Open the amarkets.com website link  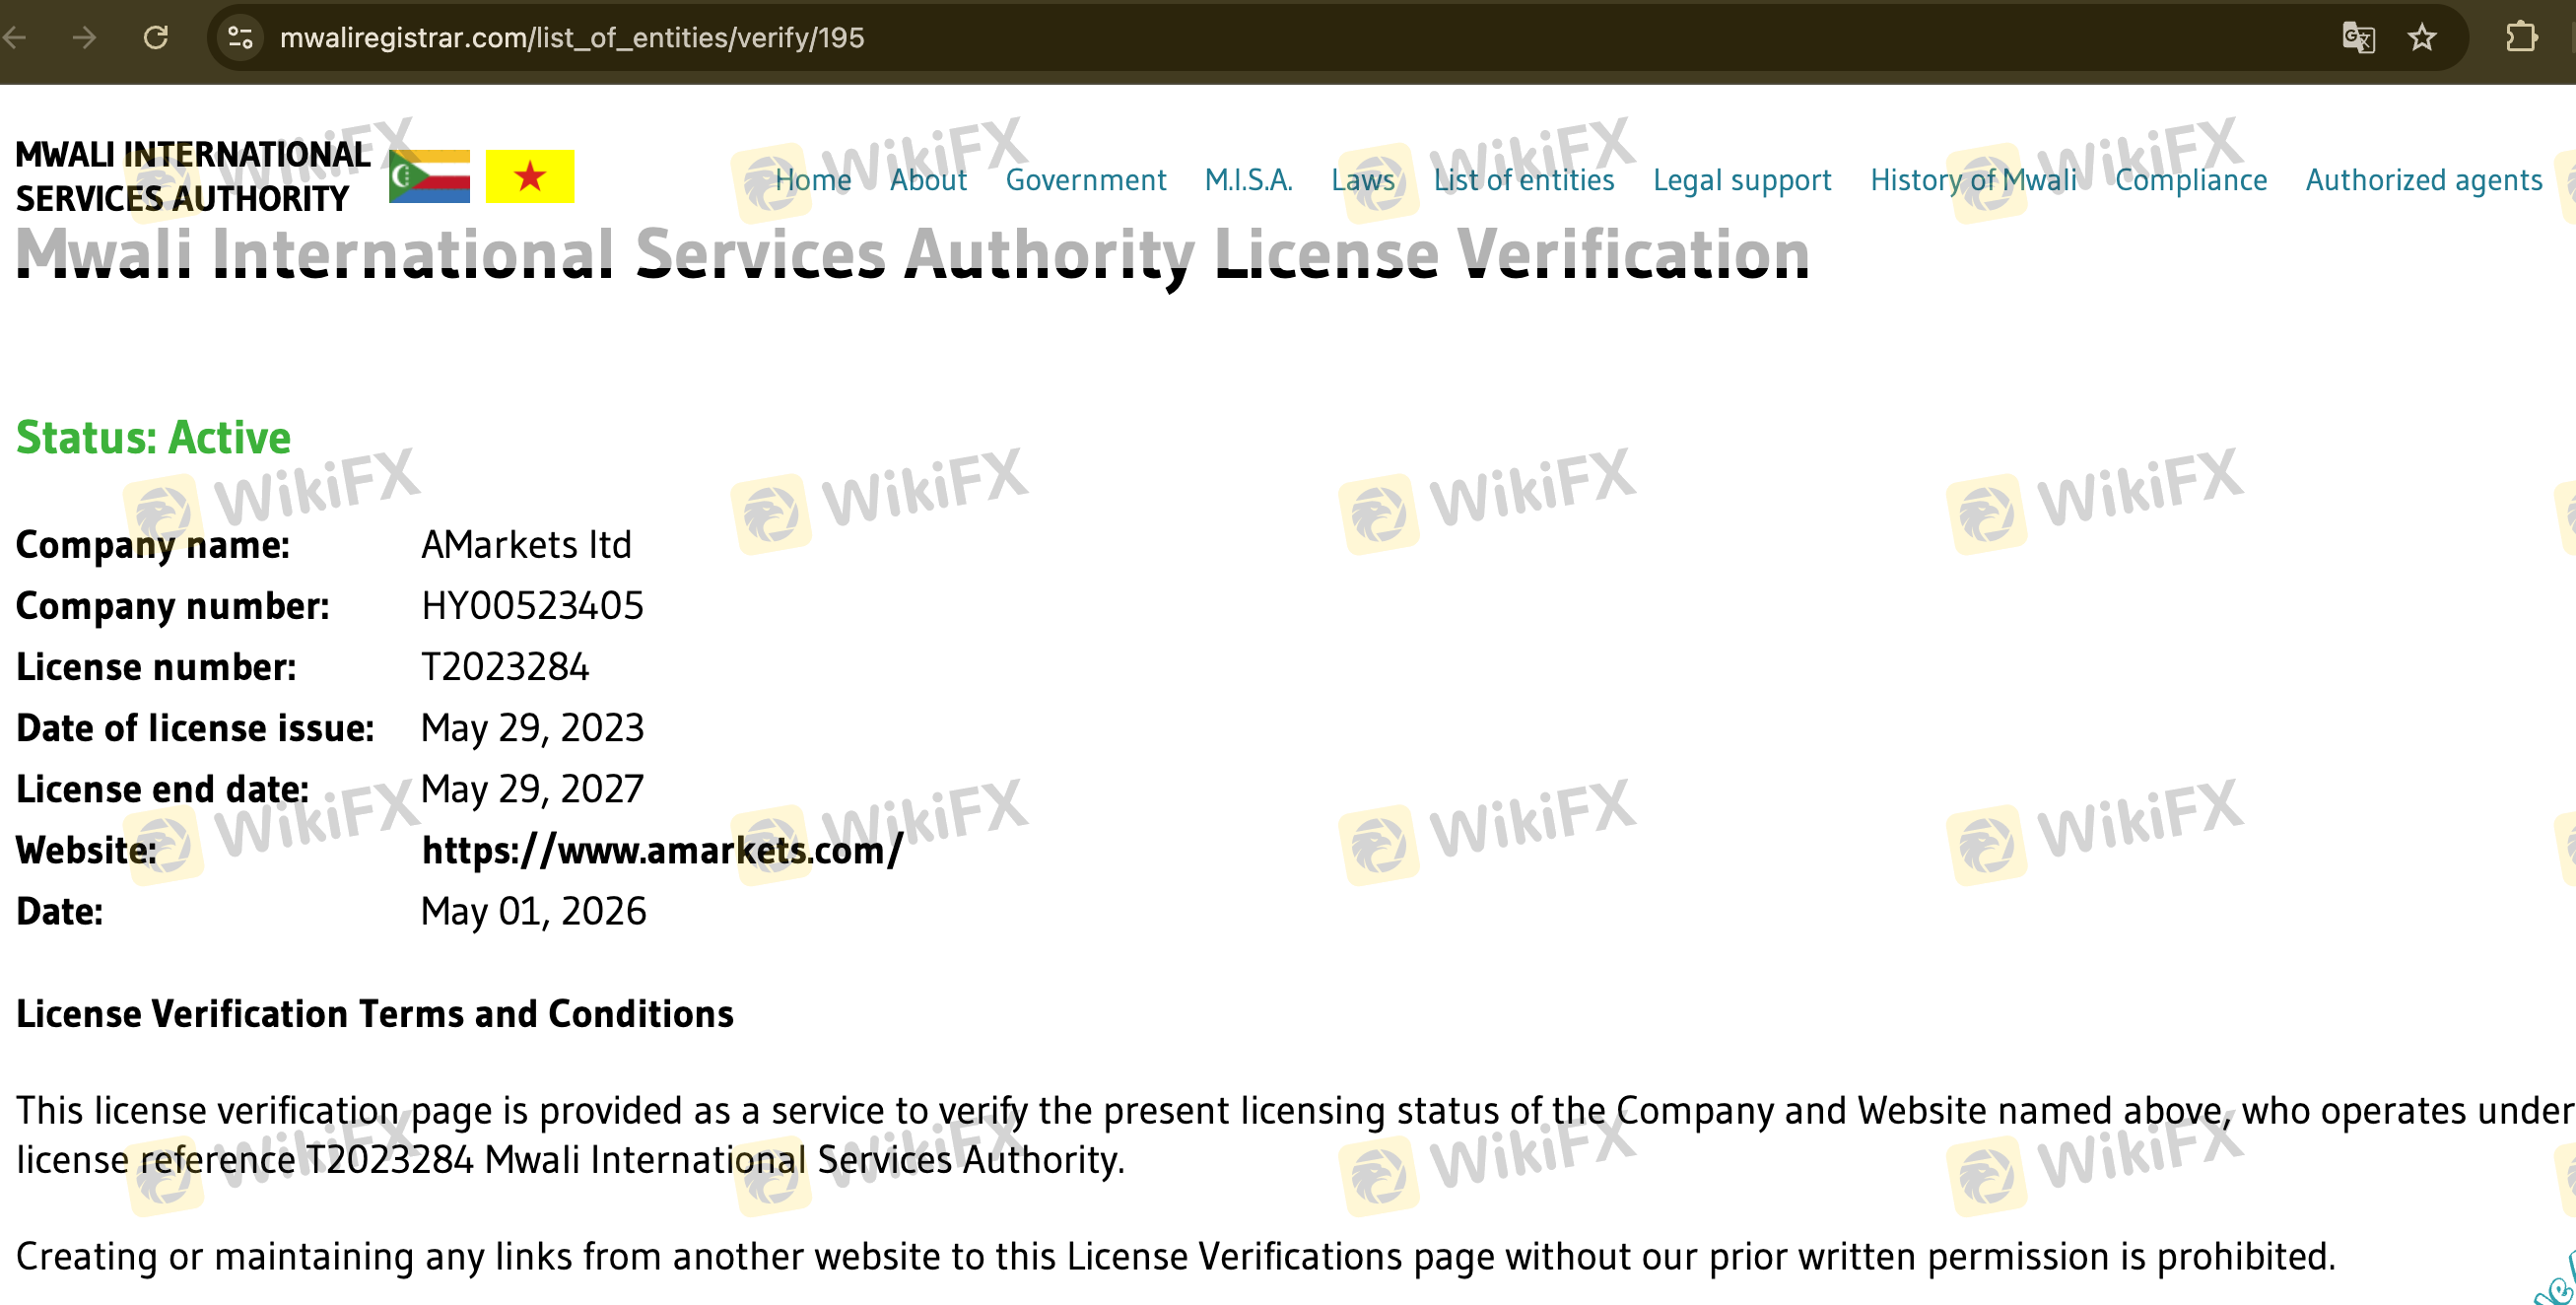(x=662, y=851)
